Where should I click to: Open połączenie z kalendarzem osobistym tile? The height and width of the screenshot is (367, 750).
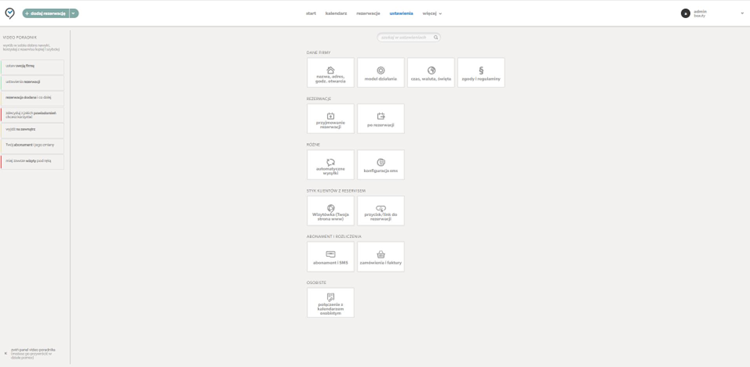(x=331, y=302)
